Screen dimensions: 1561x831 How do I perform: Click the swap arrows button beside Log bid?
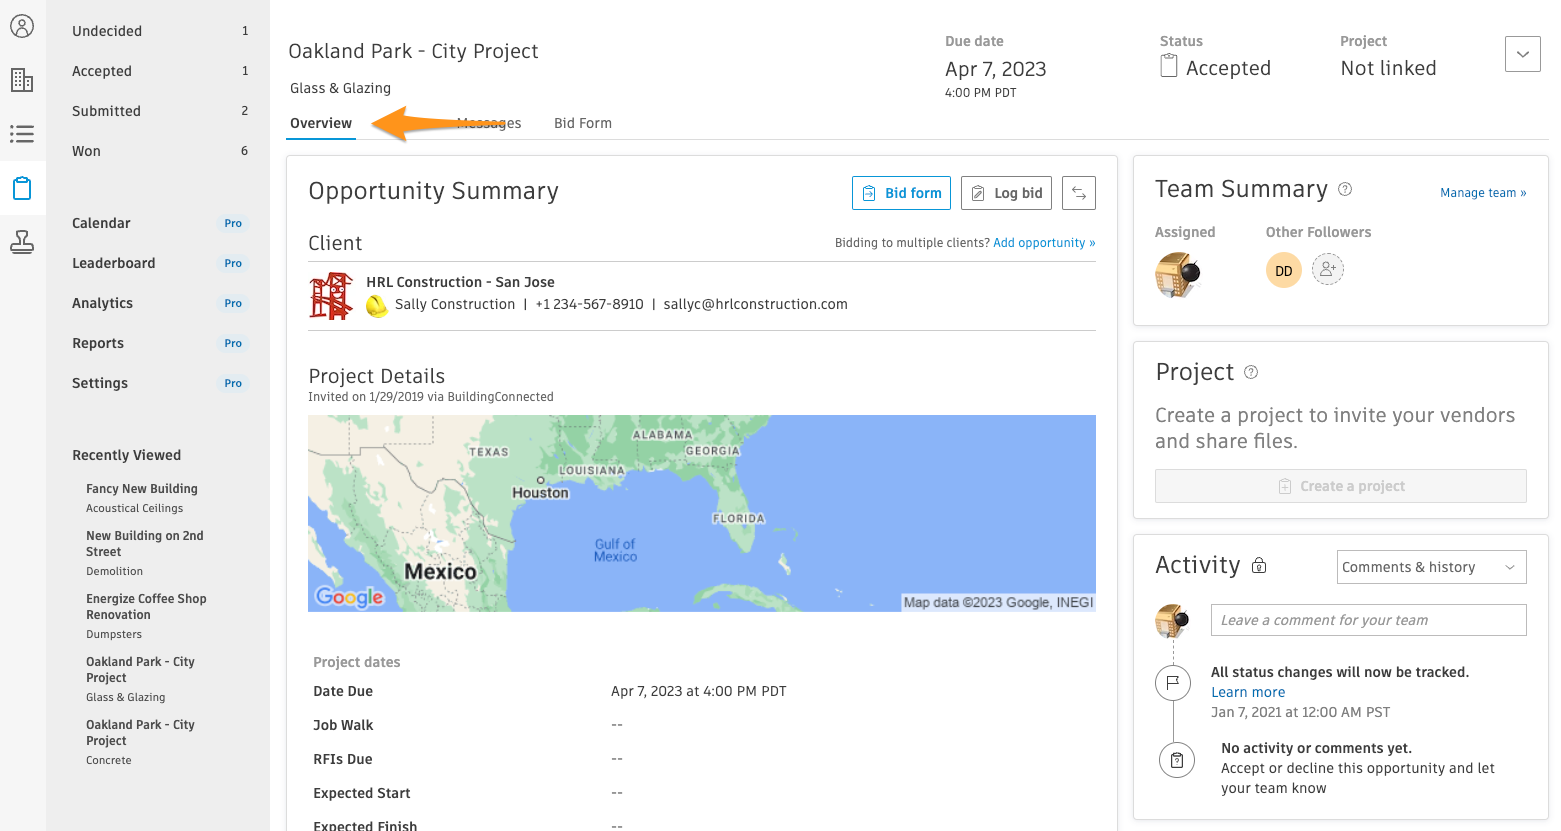[1078, 193]
